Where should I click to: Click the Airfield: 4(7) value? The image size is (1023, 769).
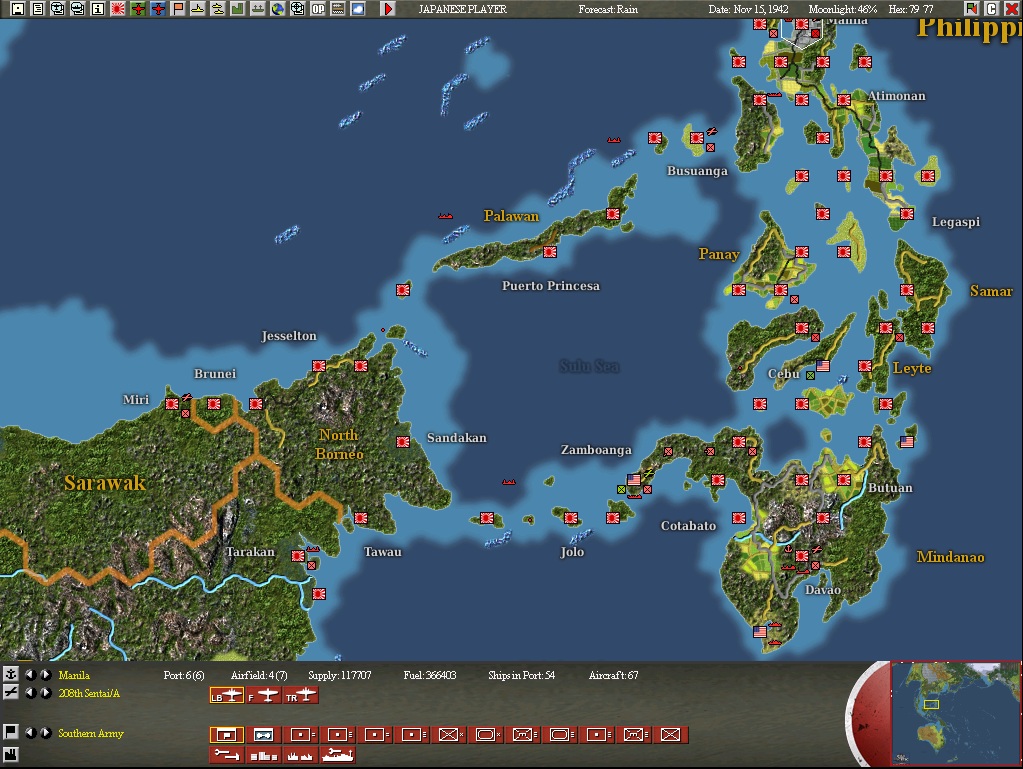click(258, 675)
